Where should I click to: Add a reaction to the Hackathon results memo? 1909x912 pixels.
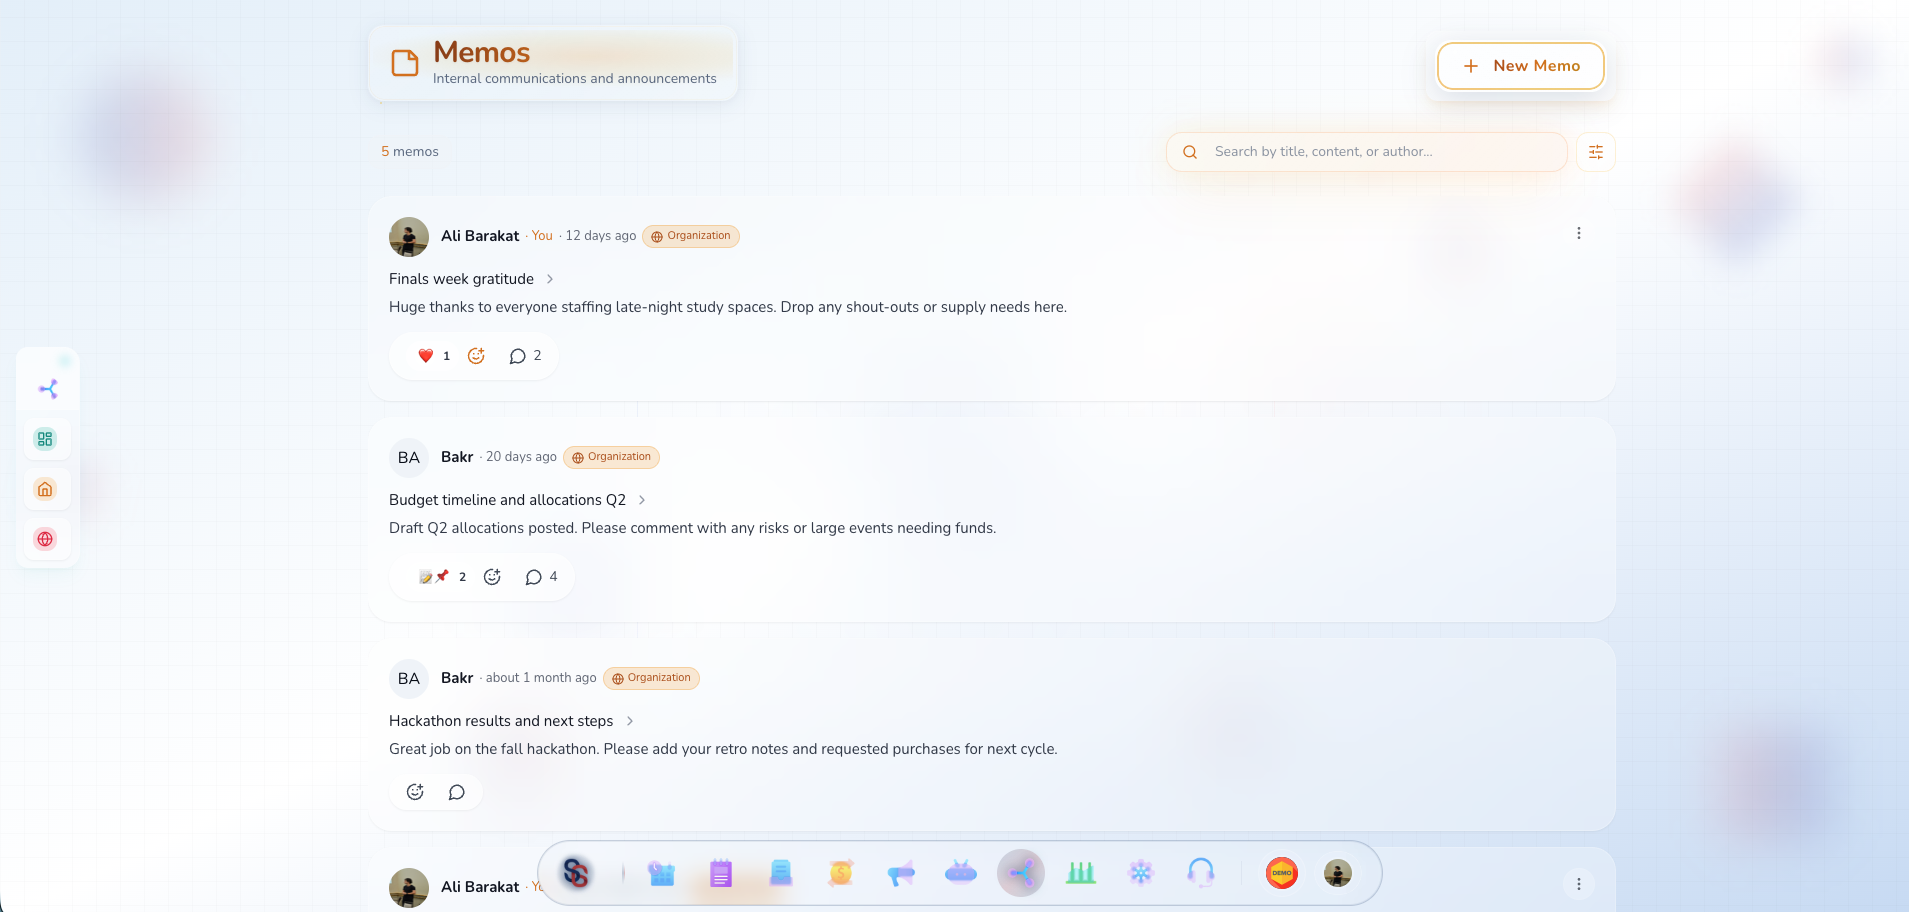[x=416, y=791]
